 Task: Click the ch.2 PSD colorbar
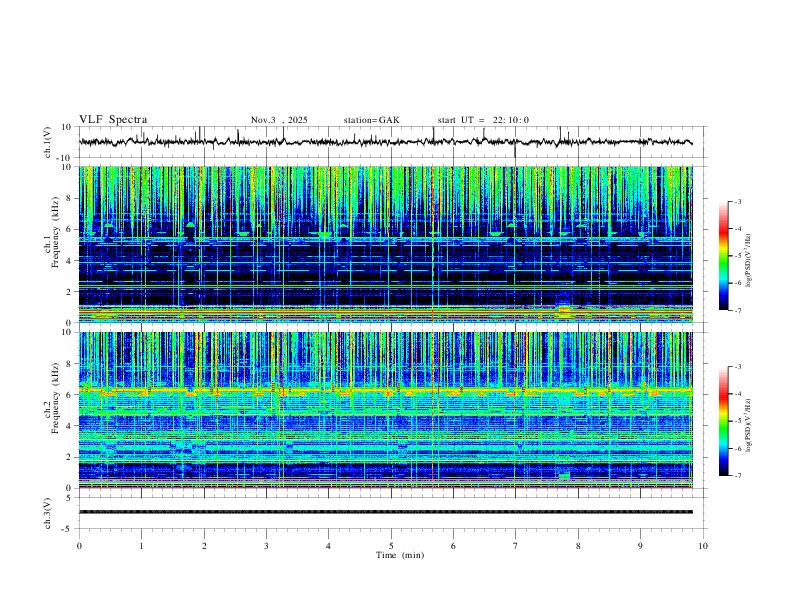click(723, 421)
